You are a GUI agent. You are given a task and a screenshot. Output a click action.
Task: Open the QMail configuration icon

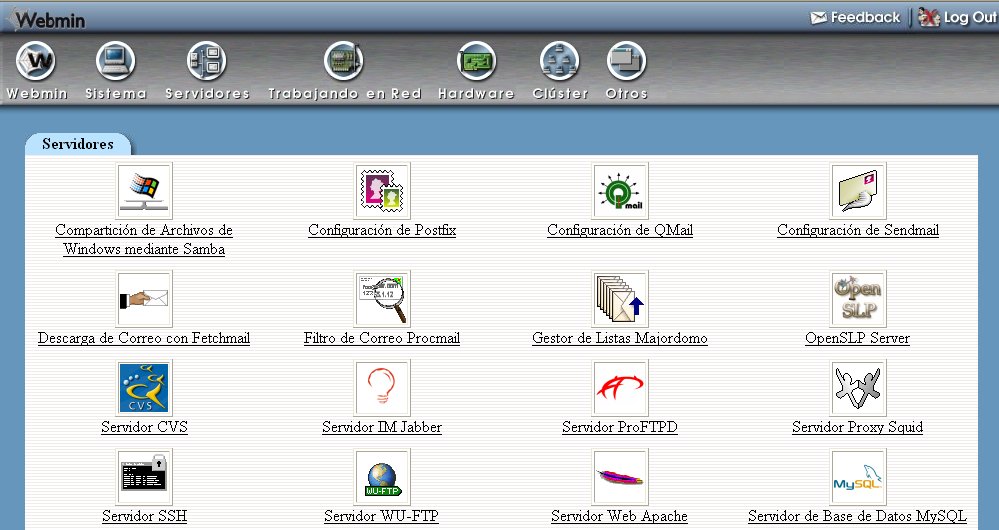(620, 190)
